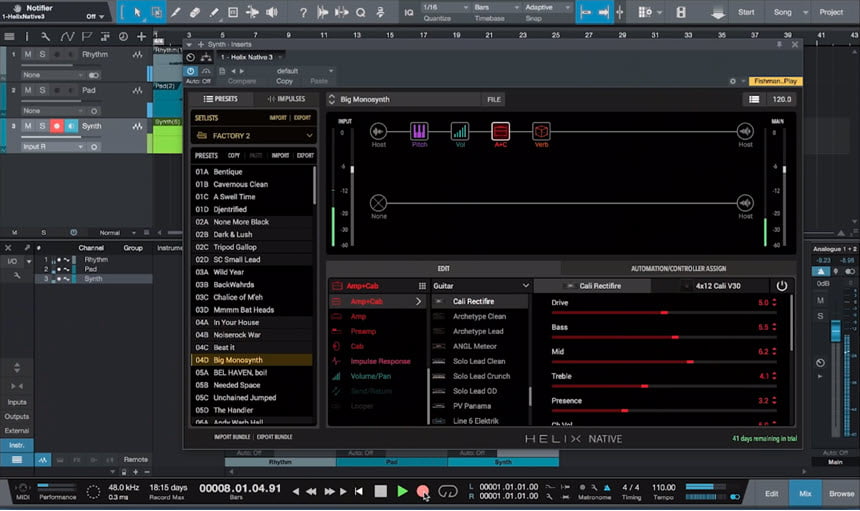860x511 pixels.
Task: Select preset 05A BEL HAVEN, boi!
Action: coord(252,372)
